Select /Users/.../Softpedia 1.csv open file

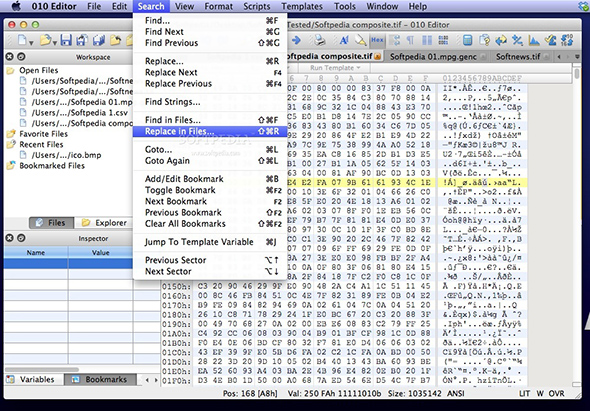[79, 113]
